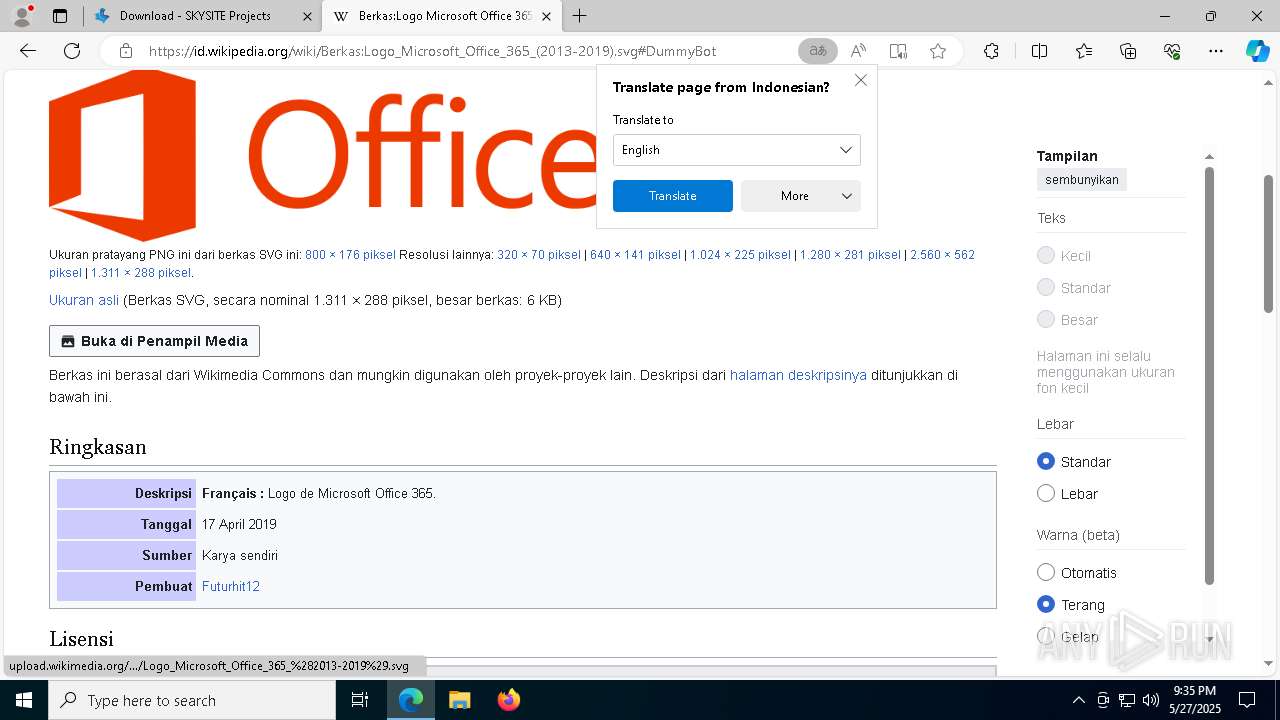Close the SKYSITE Projects tab
Screen dimensions: 1280x720
coord(307,16)
